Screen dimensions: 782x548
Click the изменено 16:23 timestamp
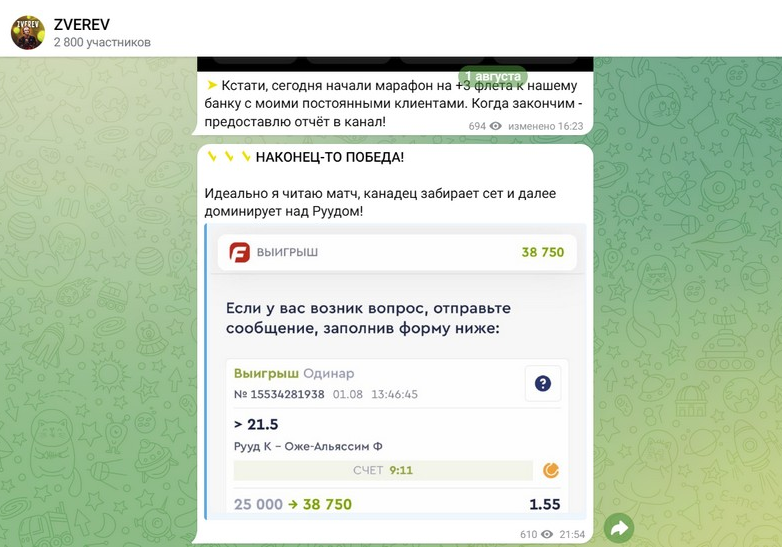(x=546, y=126)
